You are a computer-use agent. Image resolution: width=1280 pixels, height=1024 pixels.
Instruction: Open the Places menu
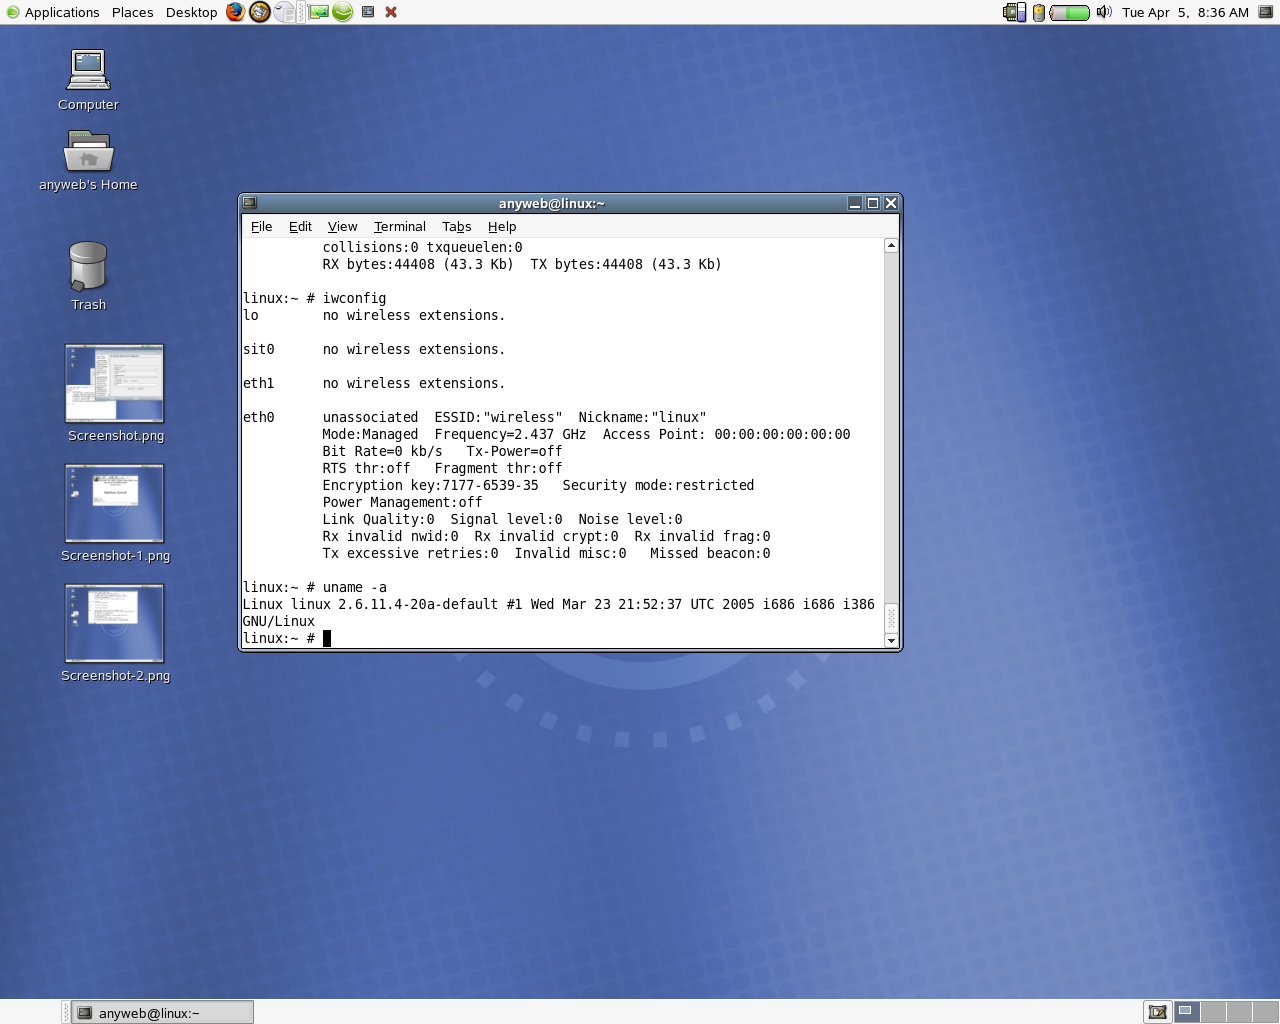pyautogui.click(x=133, y=12)
